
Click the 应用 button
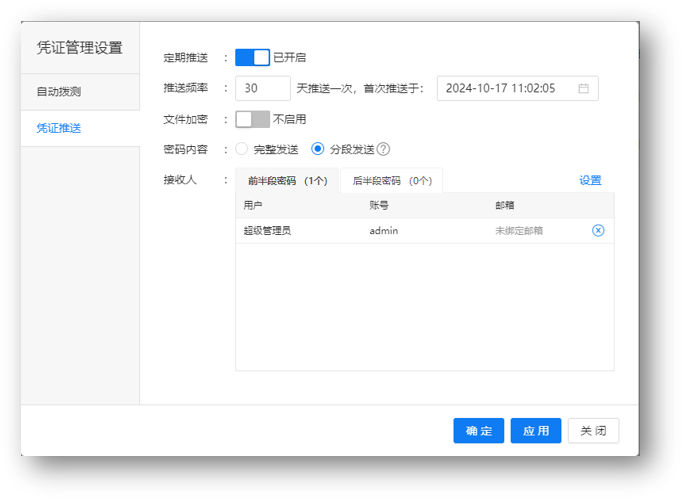536,431
